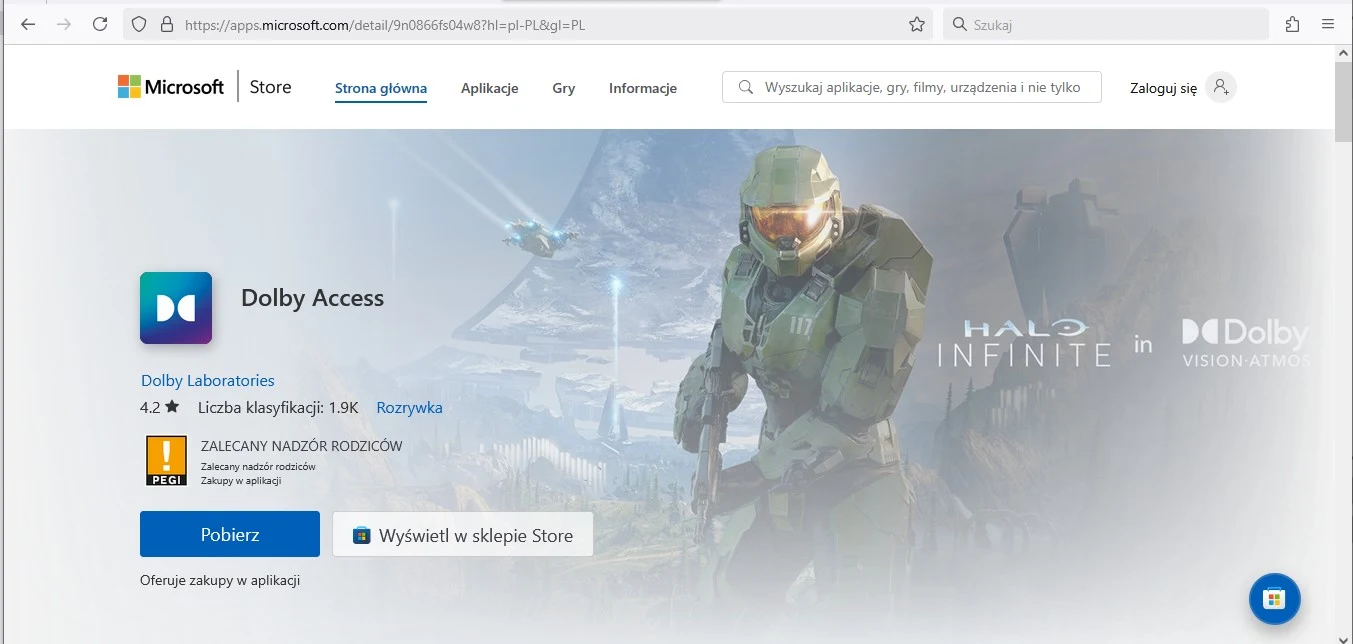Click Zaloguj się to sign in
This screenshot has height=644, width=1353.
point(1163,88)
